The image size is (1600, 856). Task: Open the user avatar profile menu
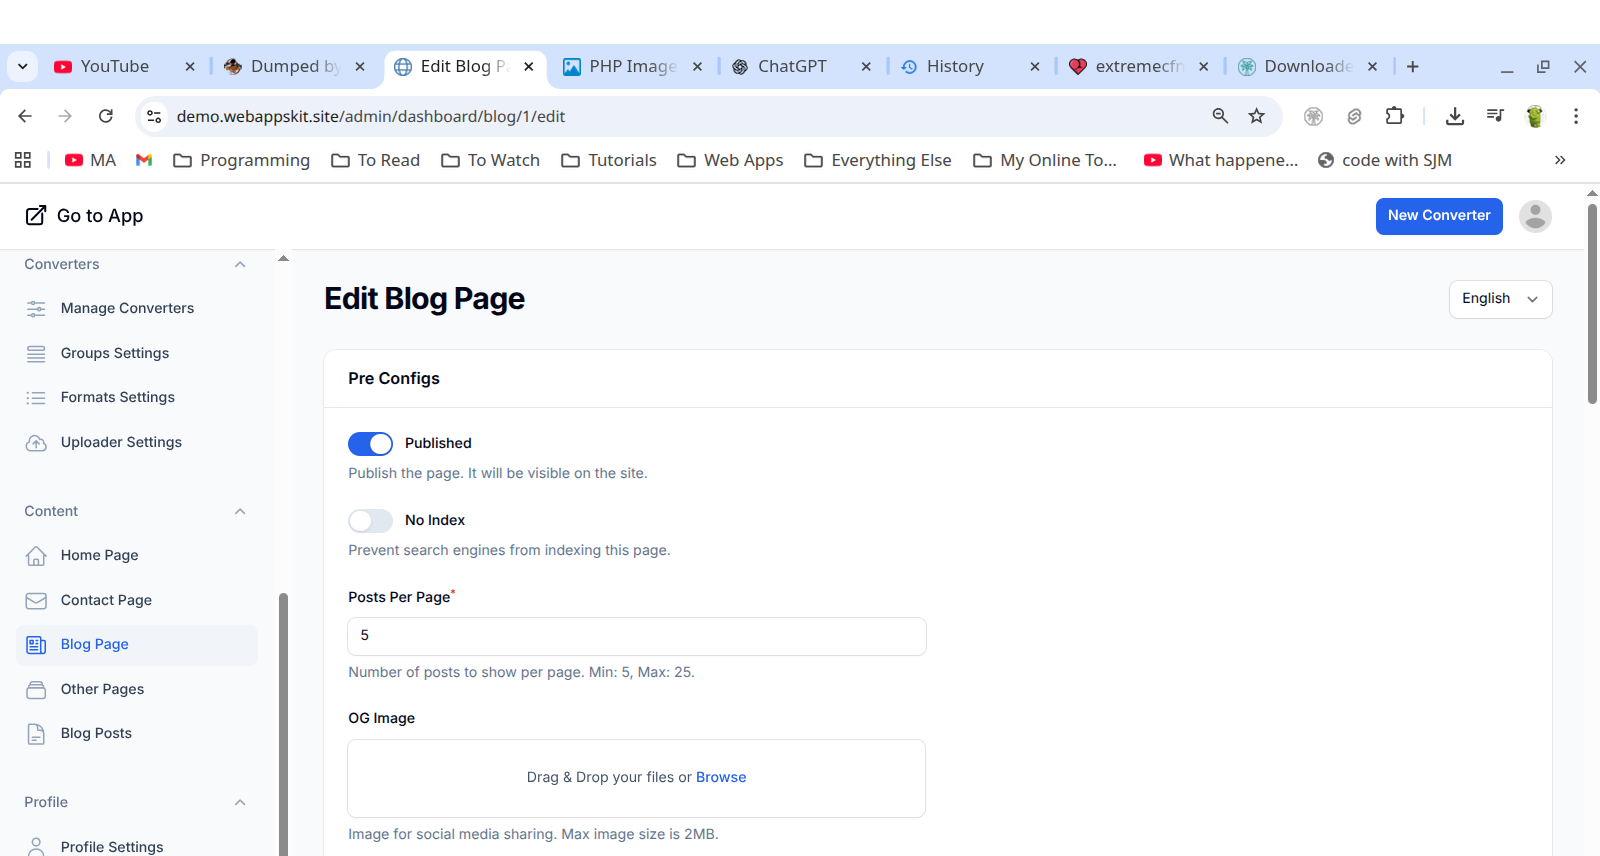pos(1535,216)
